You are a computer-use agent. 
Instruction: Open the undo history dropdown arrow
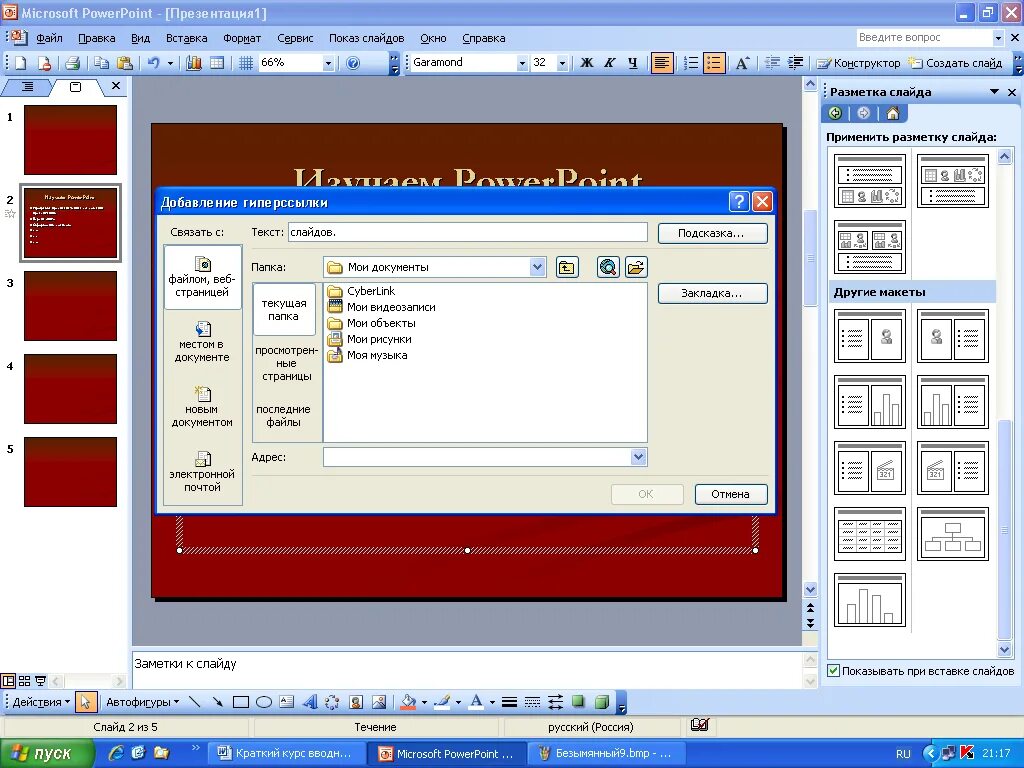170,63
